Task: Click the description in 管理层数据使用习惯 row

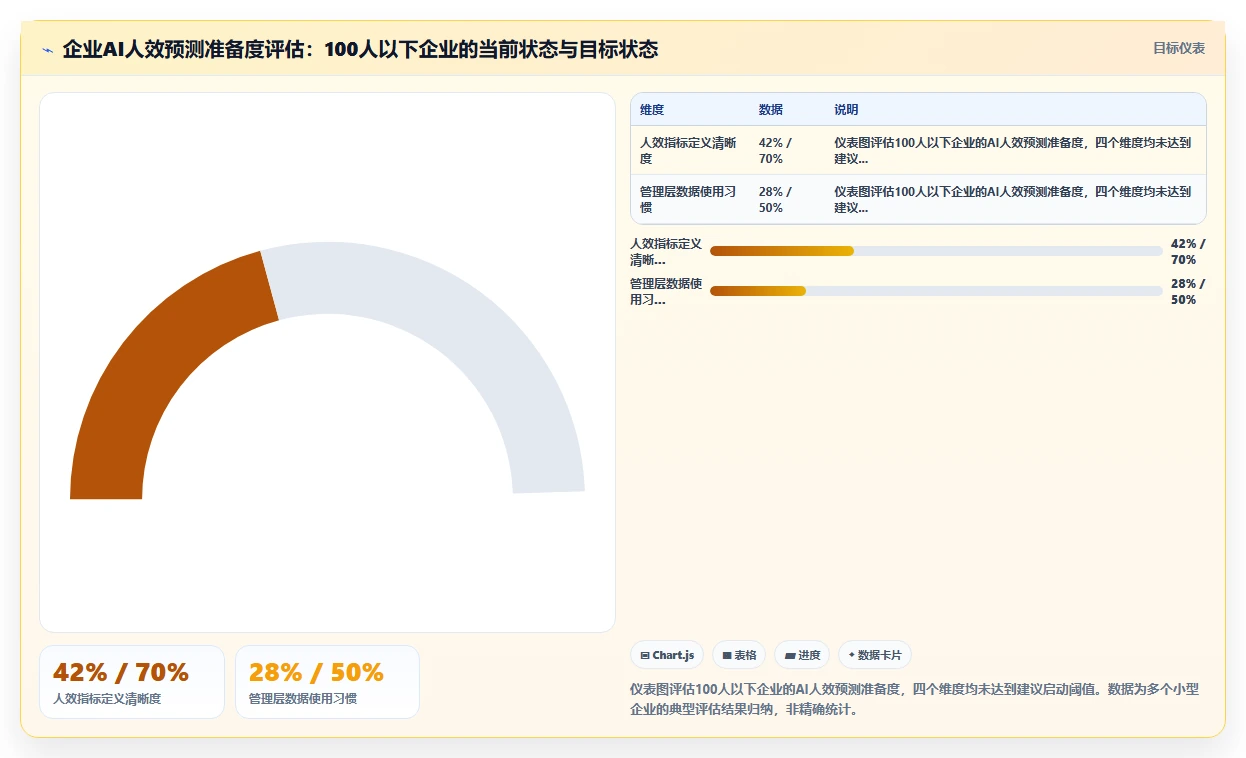Action: (x=1014, y=200)
